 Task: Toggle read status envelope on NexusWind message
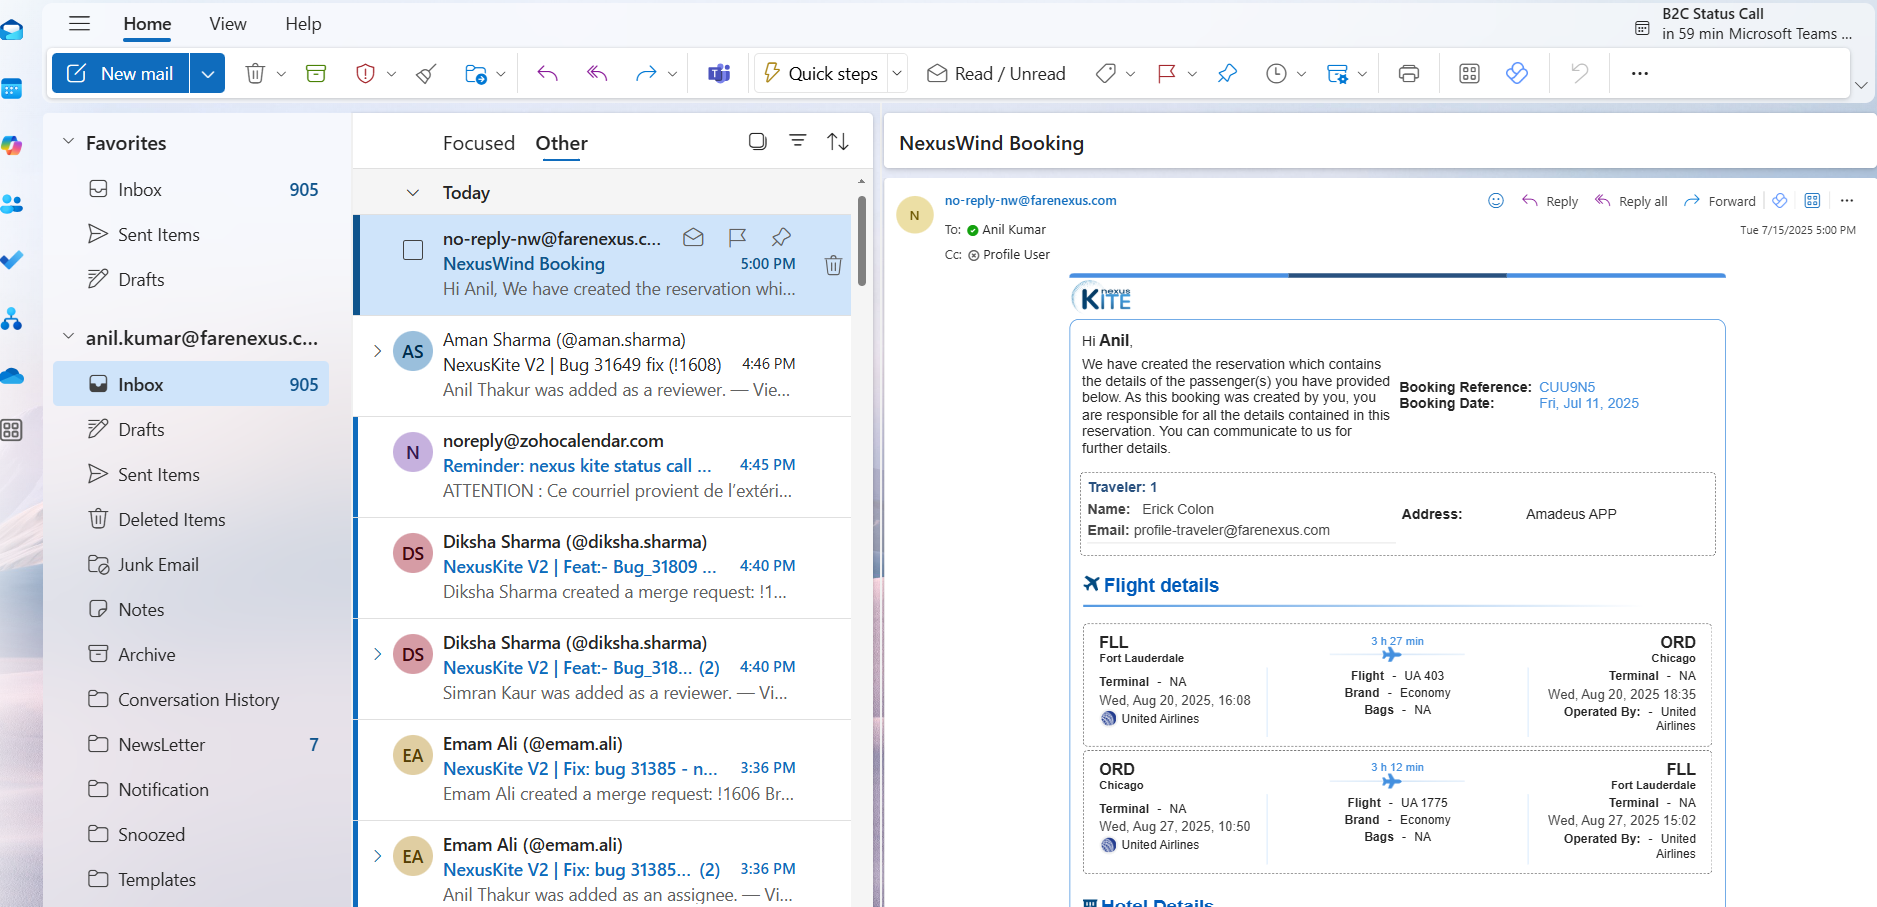[x=693, y=237]
